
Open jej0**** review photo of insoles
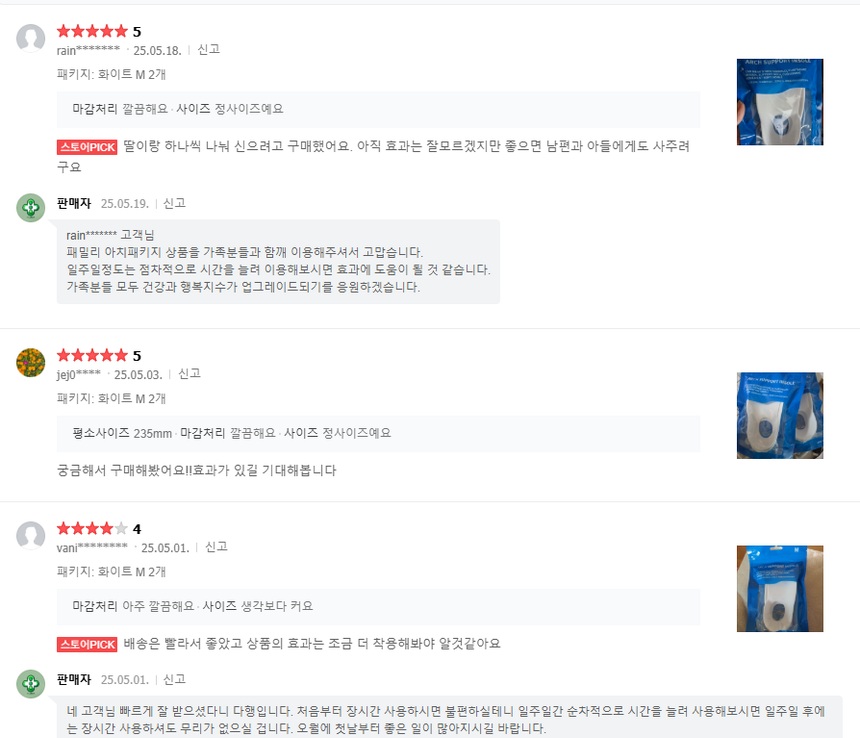coord(780,416)
